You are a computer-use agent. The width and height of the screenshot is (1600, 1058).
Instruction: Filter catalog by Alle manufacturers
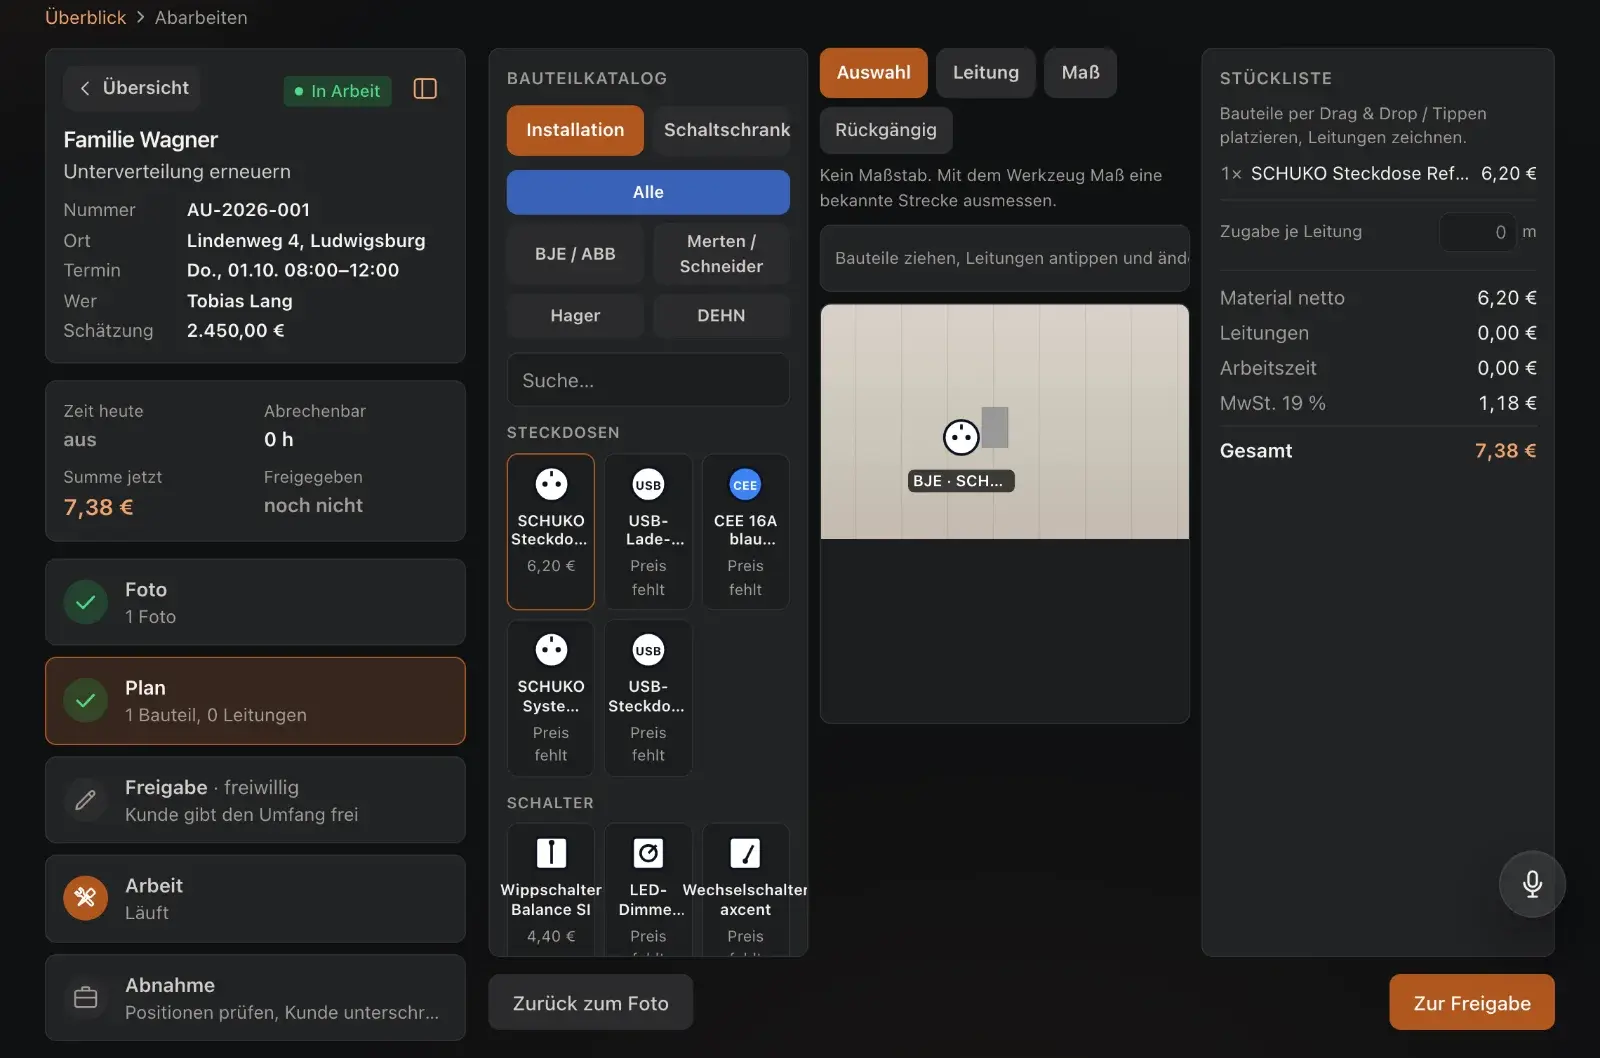648,192
